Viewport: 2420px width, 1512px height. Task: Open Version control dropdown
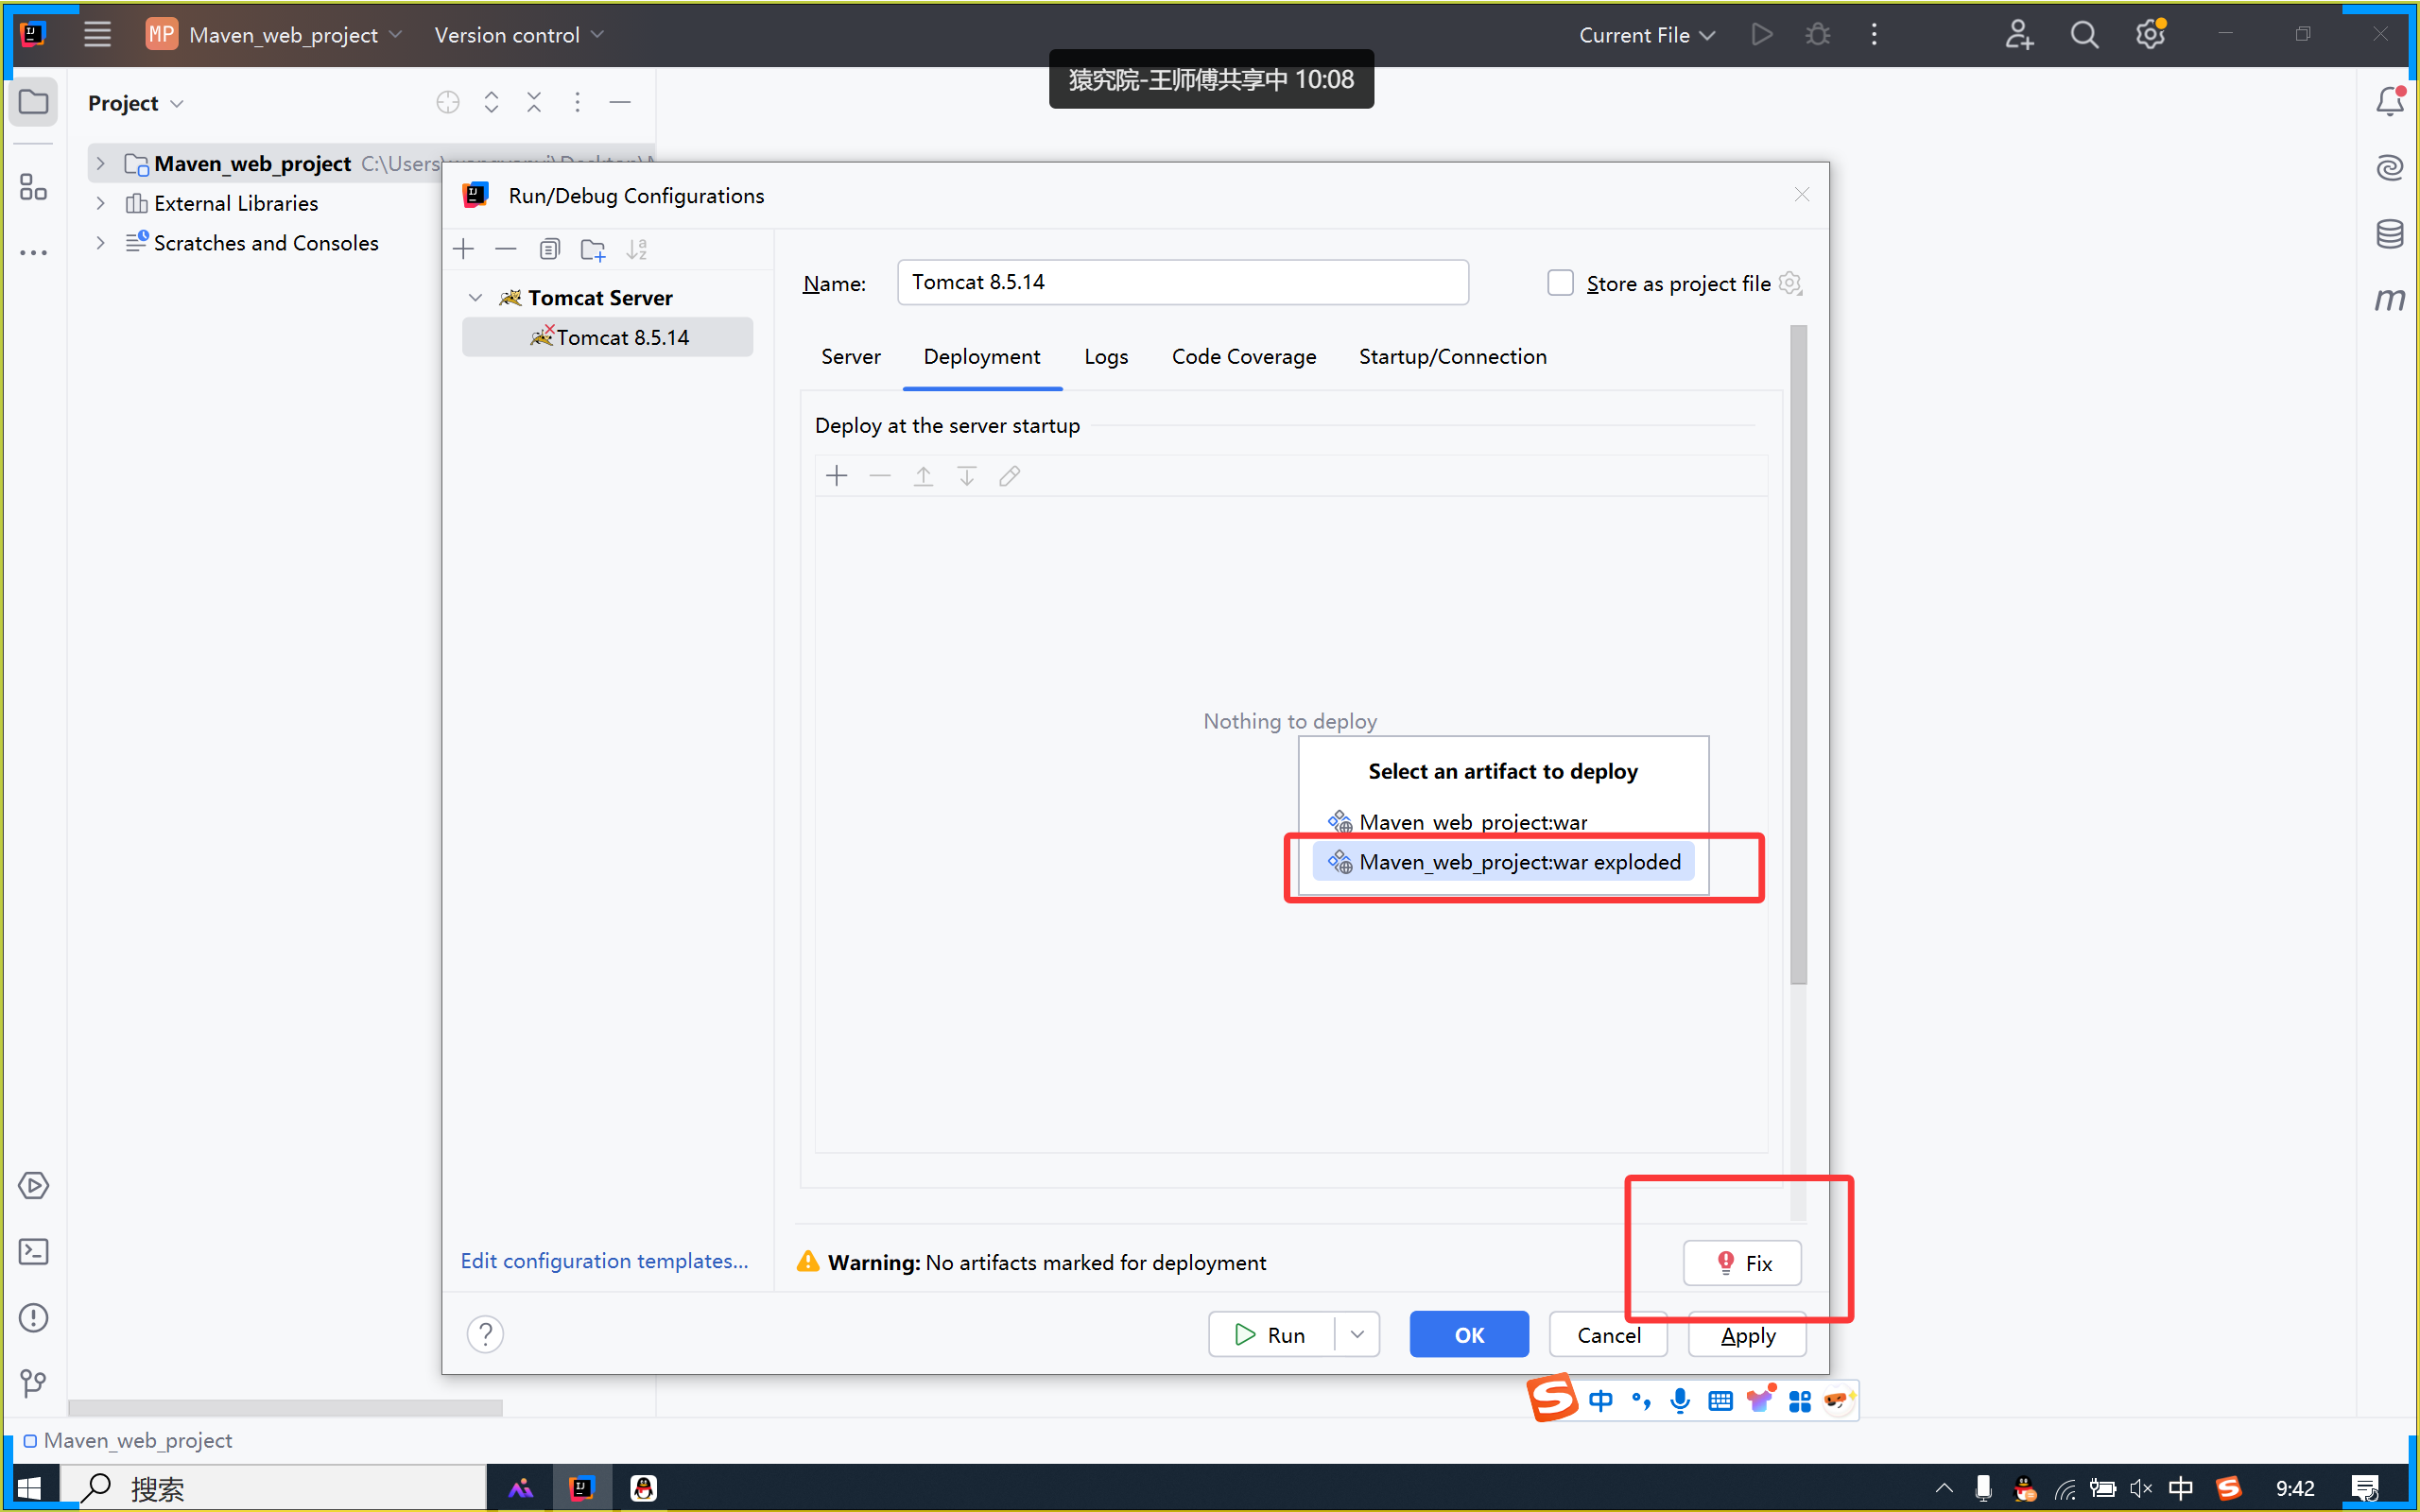(x=519, y=35)
